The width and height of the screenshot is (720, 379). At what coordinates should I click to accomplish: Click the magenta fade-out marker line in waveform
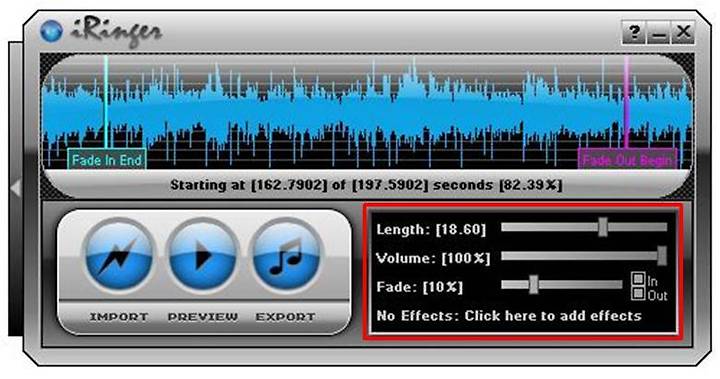click(626, 102)
